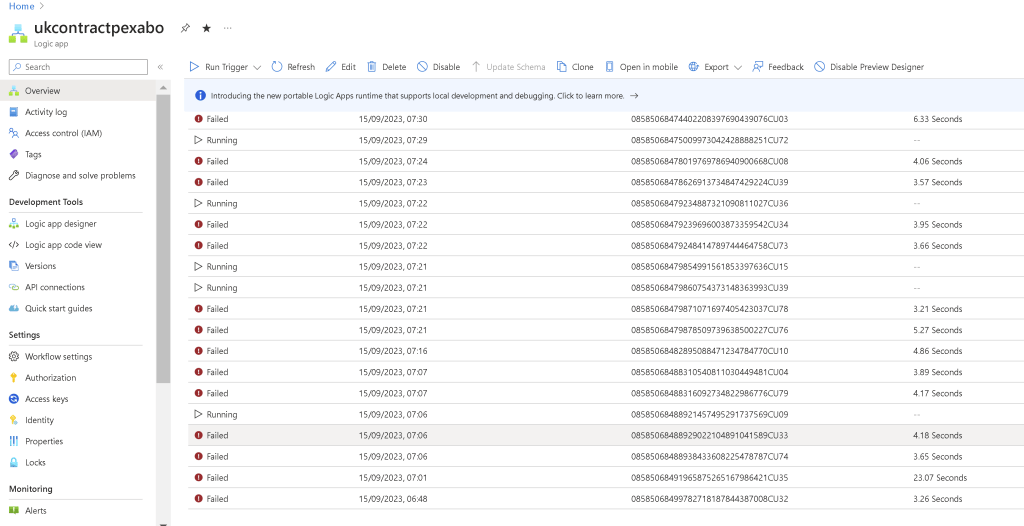Select run ID 08585068479248414789744464758CU73
This screenshot has width=1024, height=526.
click(x=709, y=246)
